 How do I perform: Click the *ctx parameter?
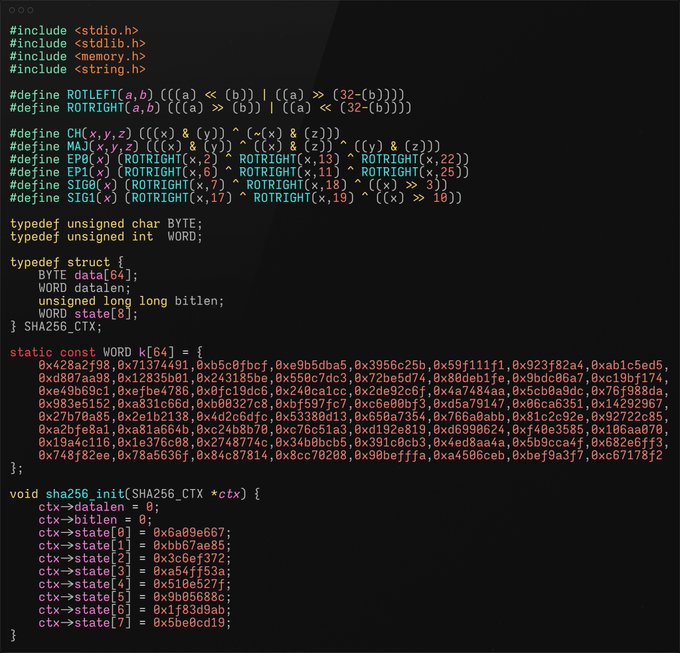[225, 494]
